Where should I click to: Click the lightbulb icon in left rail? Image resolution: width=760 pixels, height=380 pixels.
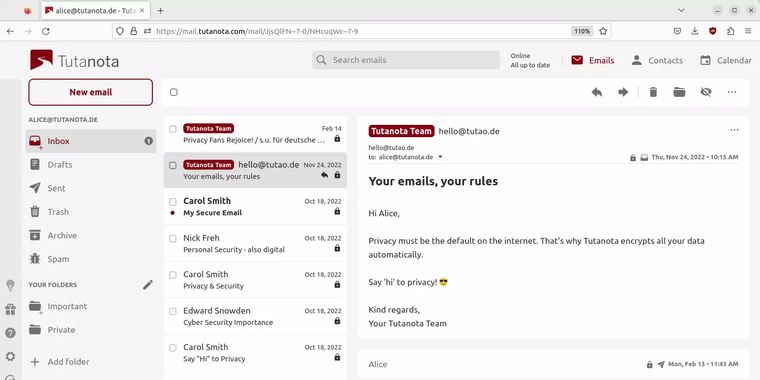10,285
